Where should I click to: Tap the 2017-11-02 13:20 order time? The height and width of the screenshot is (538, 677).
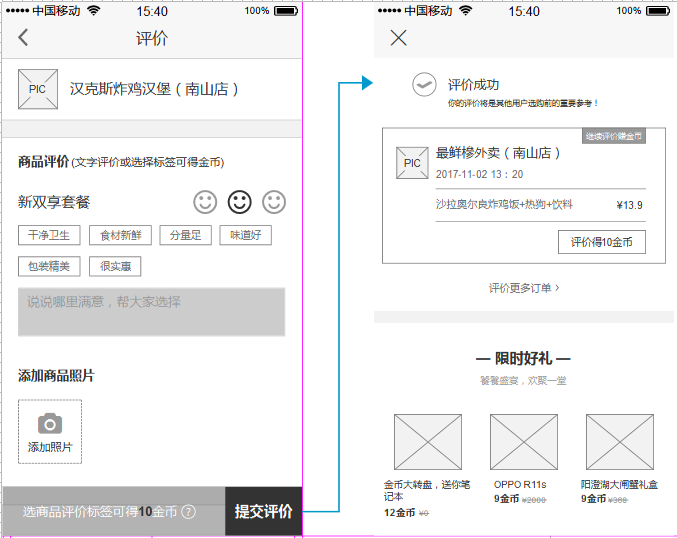pyautogui.click(x=479, y=174)
